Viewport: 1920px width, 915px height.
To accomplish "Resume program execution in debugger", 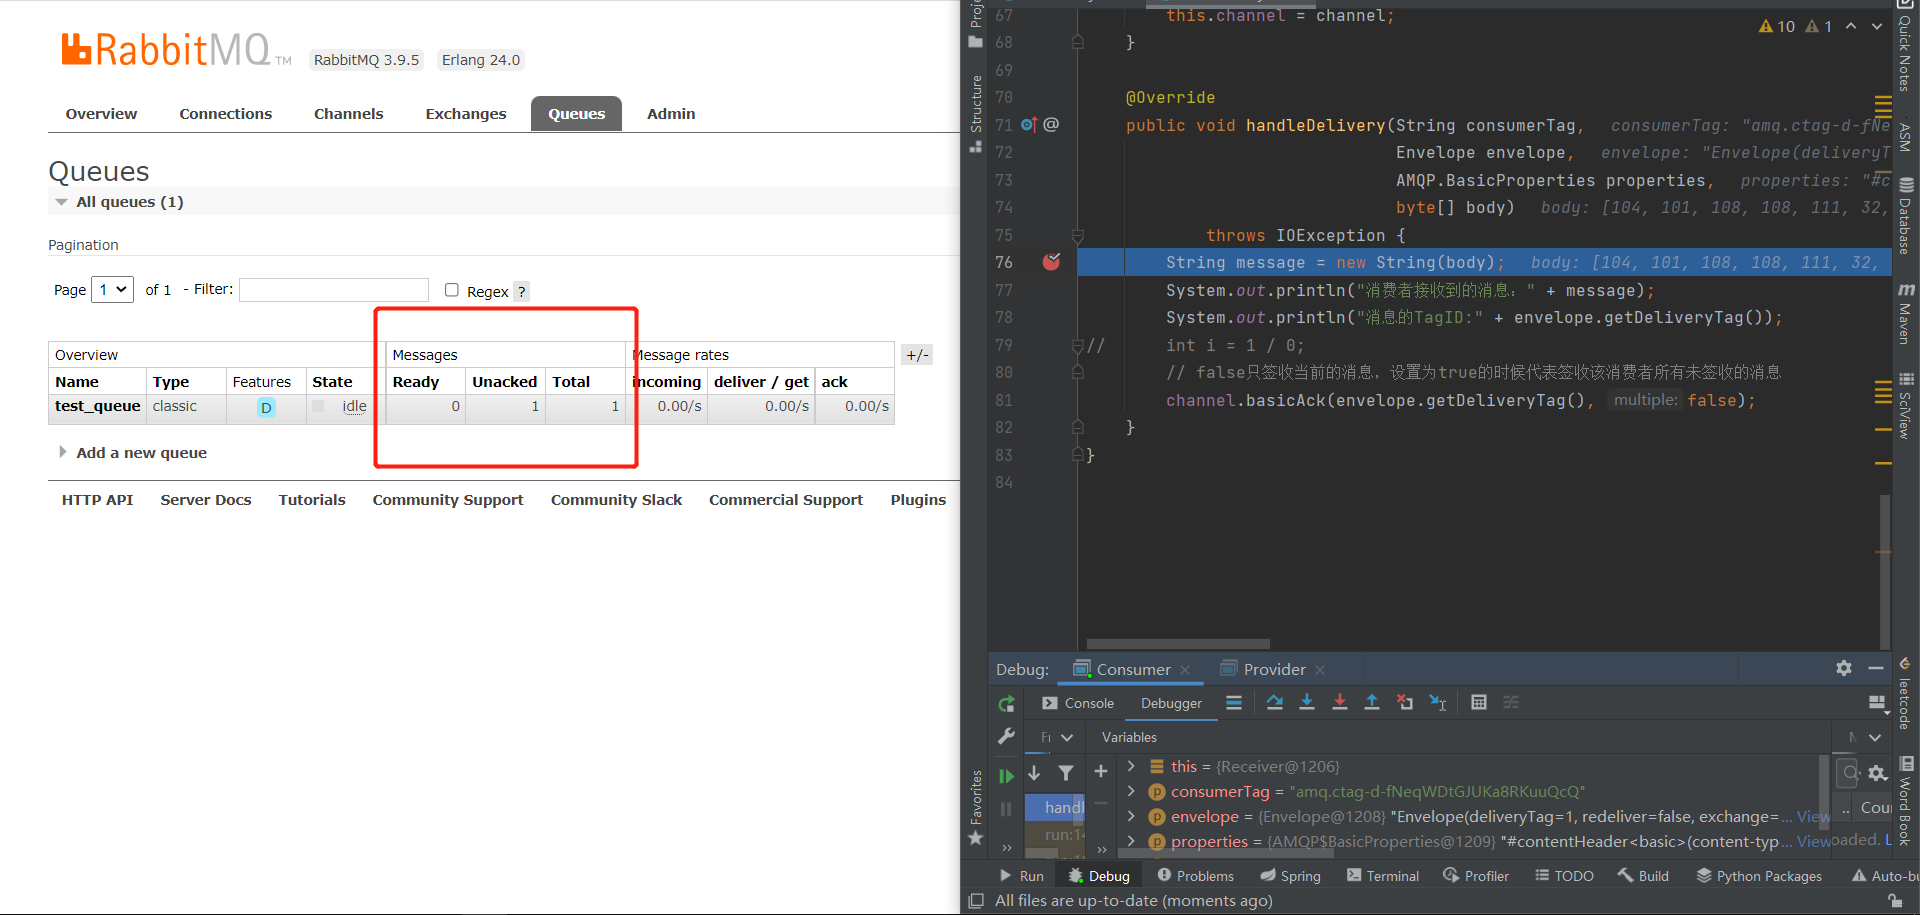I will click(x=1006, y=776).
